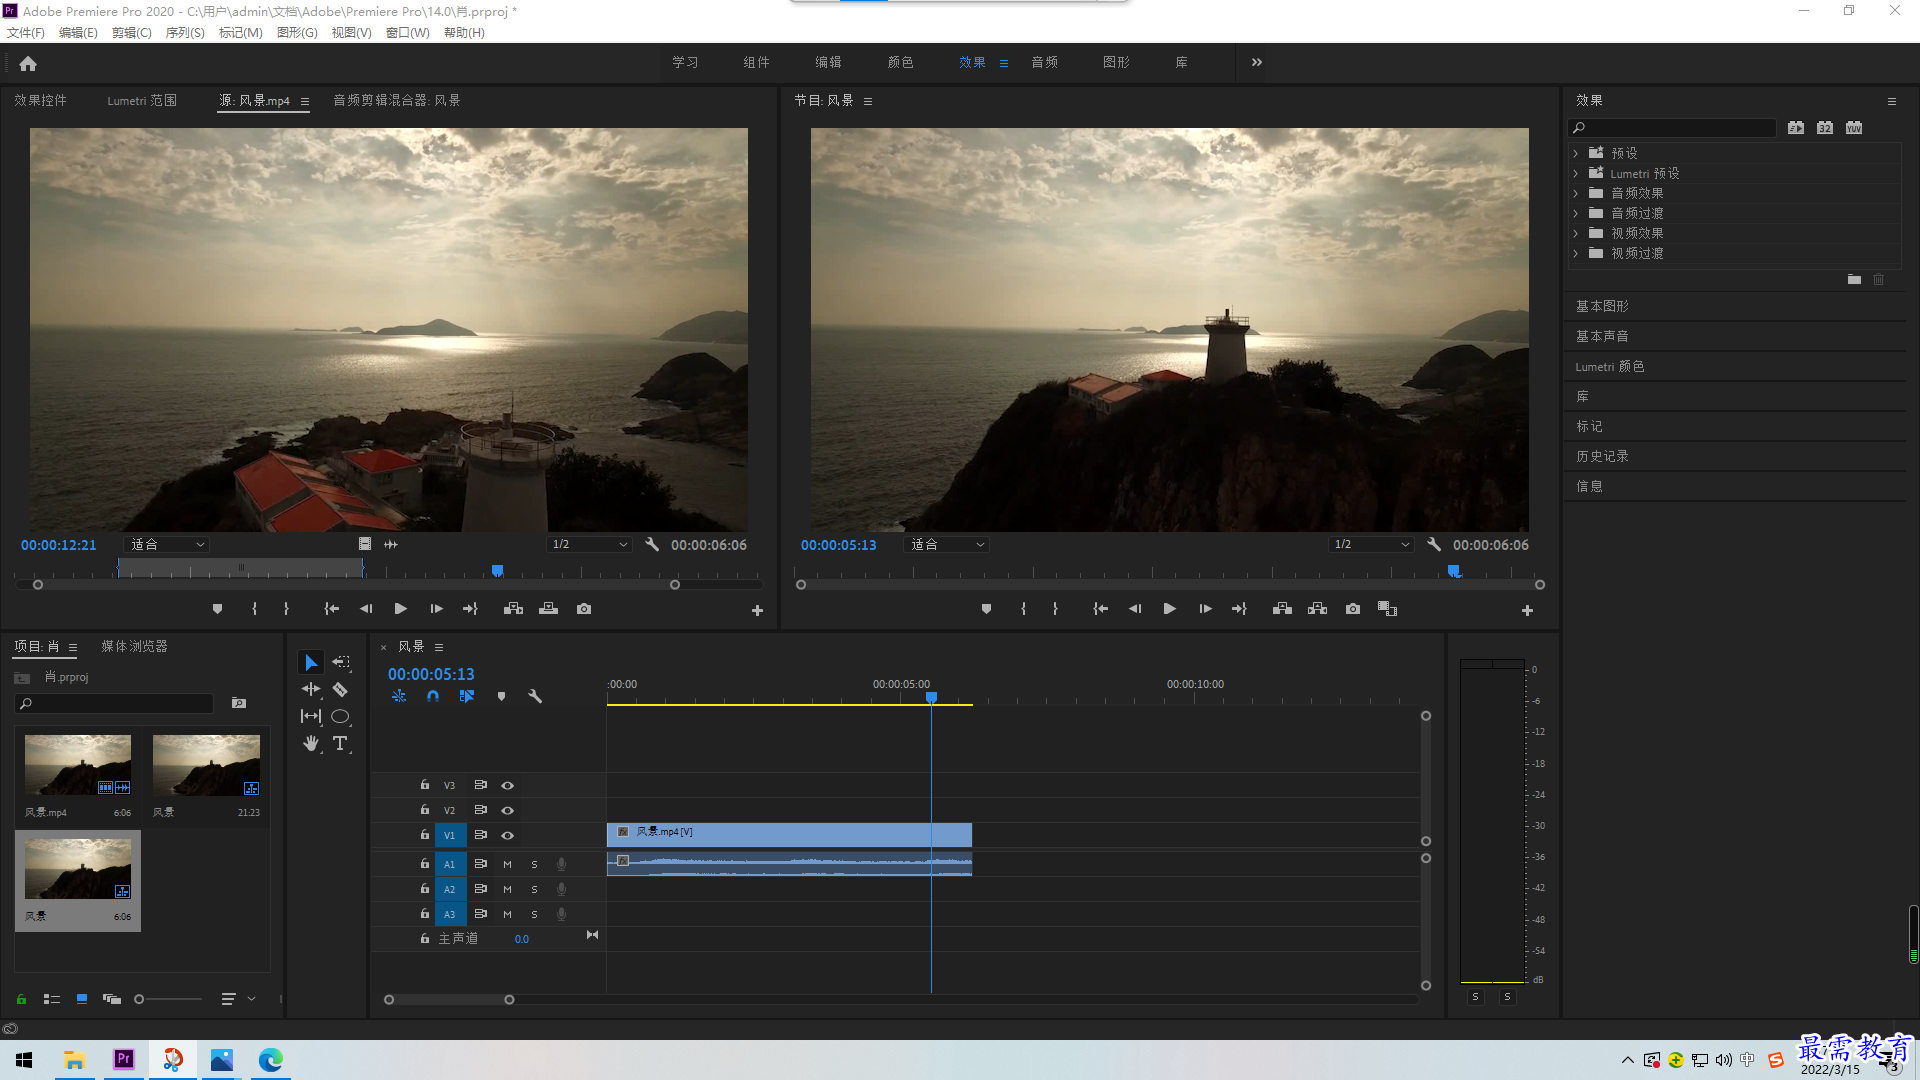Open the 窗口(W) menu
Image resolution: width=1920 pixels, height=1080 pixels.
pos(407,32)
